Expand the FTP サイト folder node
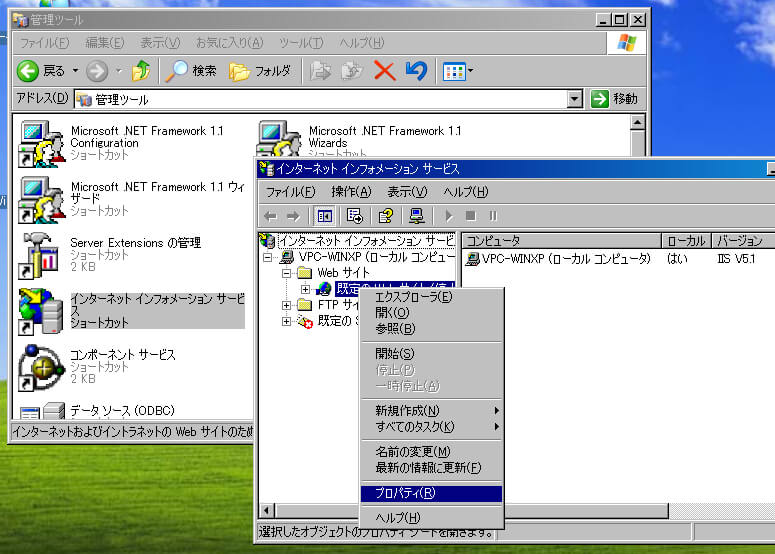The width and height of the screenshot is (775, 554). 287,305
